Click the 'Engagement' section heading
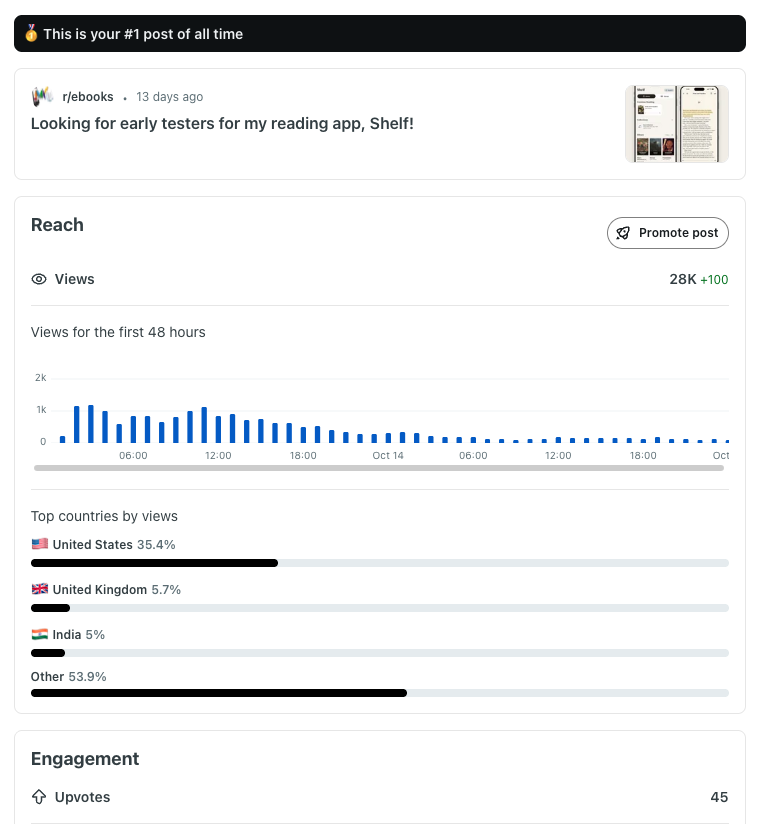 [x=85, y=759]
